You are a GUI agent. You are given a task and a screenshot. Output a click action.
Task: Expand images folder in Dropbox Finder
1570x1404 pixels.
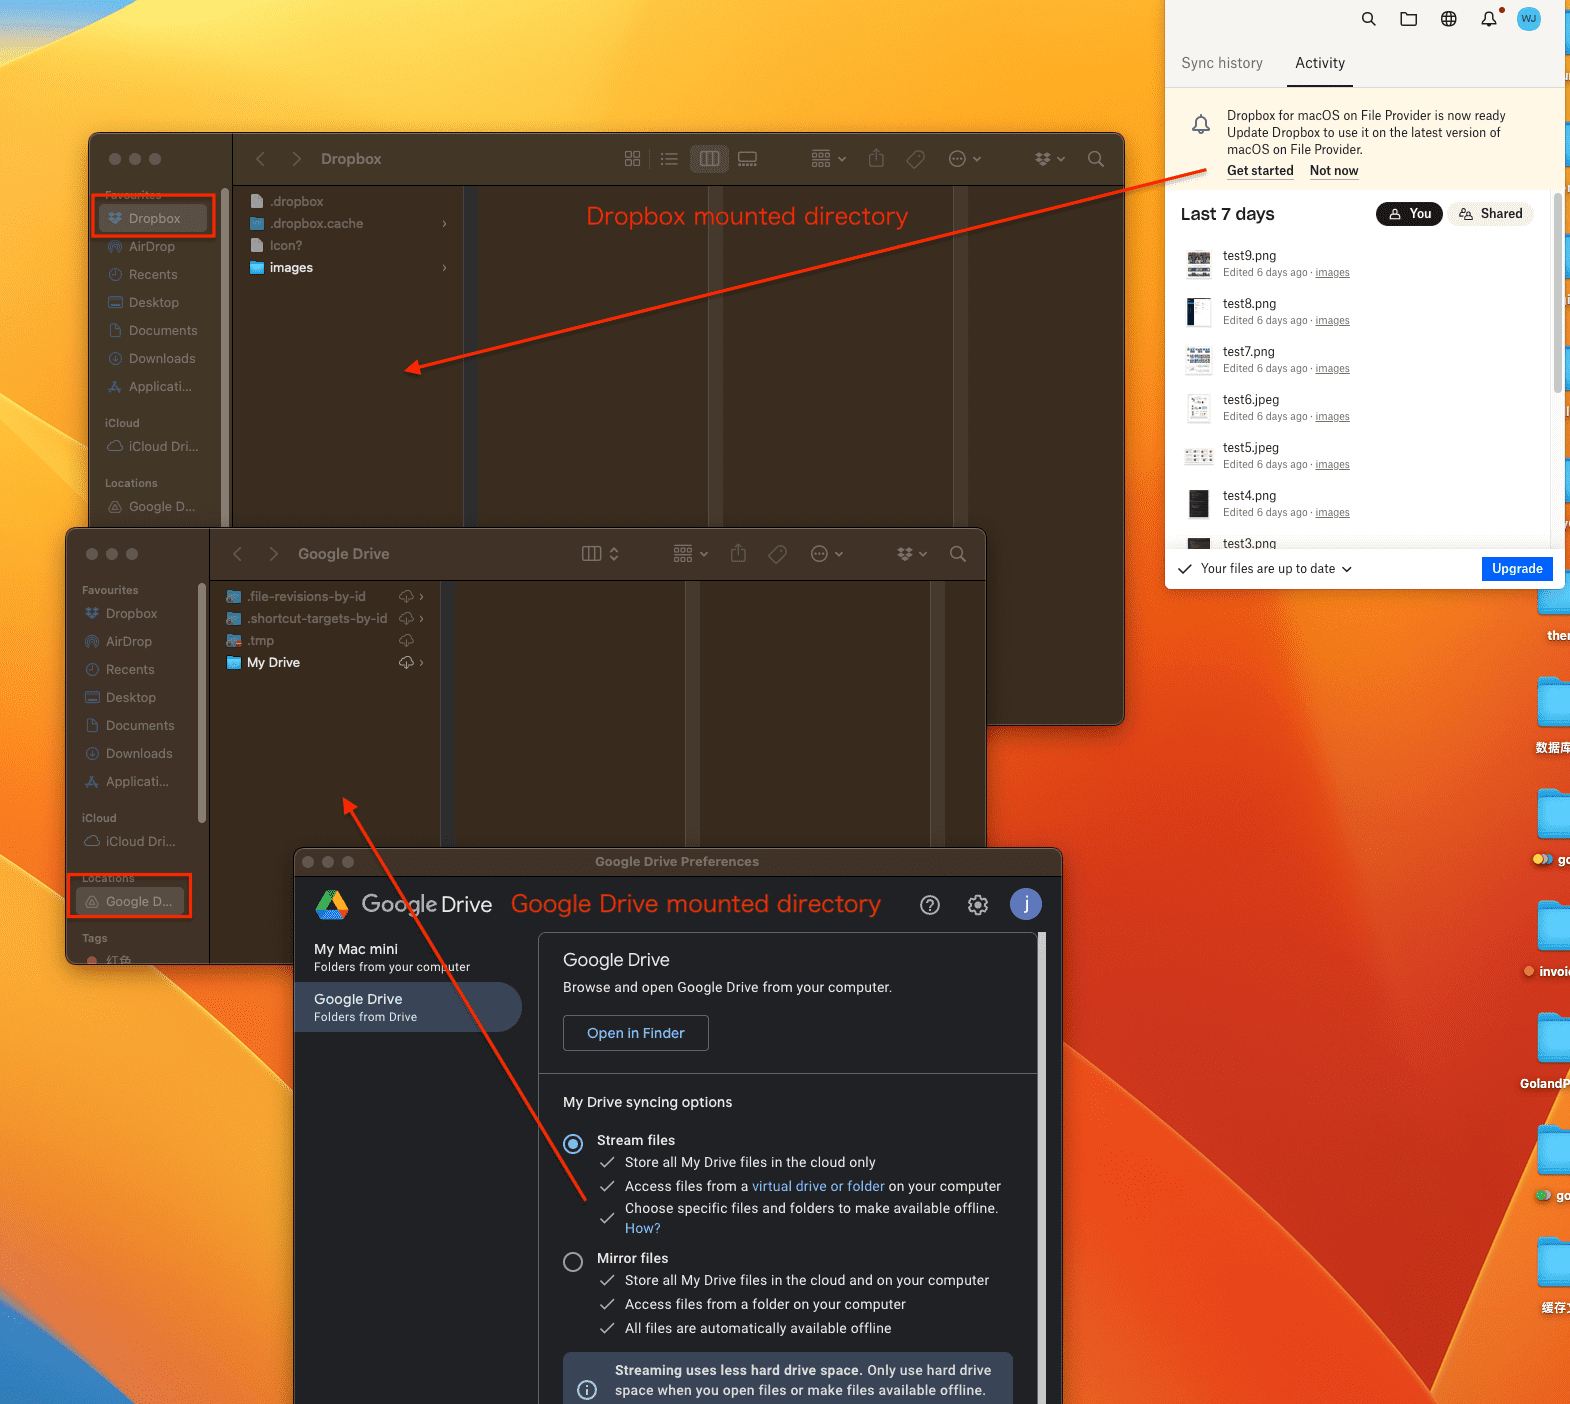click(x=444, y=268)
